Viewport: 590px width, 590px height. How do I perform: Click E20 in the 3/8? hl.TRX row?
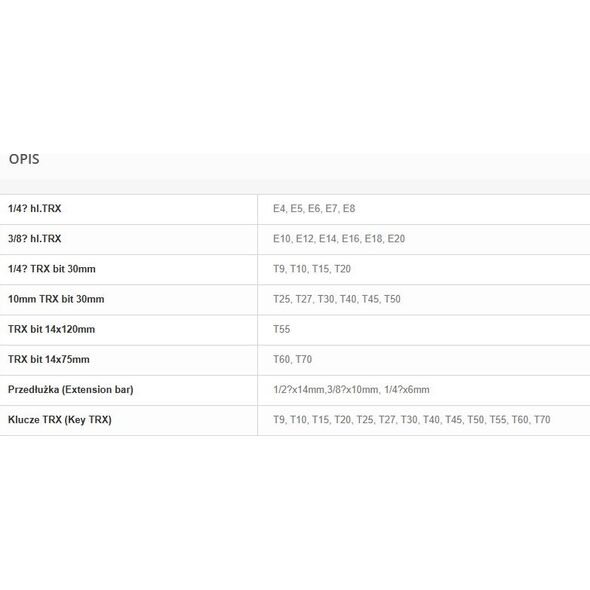pos(396,239)
